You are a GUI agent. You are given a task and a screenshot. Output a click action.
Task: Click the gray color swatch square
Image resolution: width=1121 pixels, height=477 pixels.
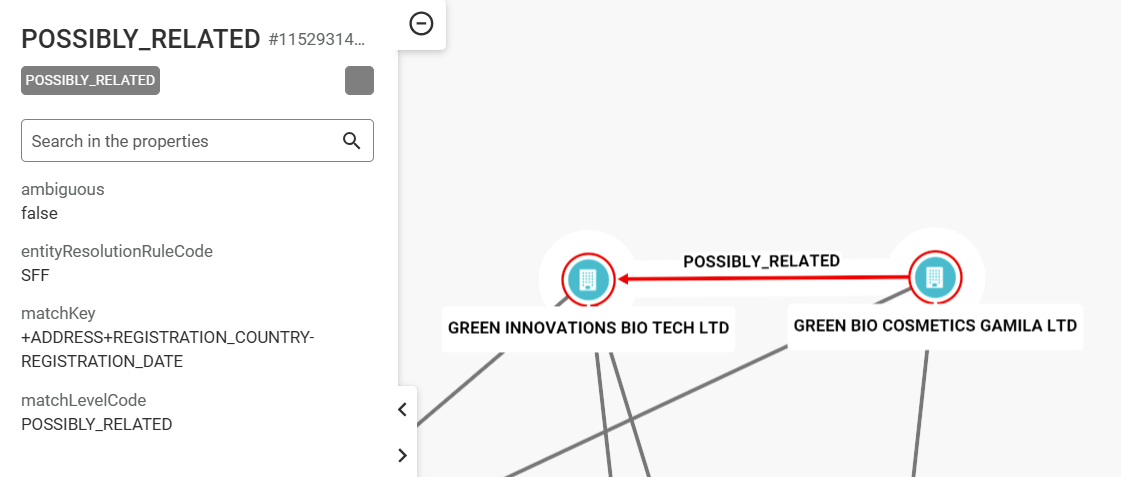tap(360, 81)
